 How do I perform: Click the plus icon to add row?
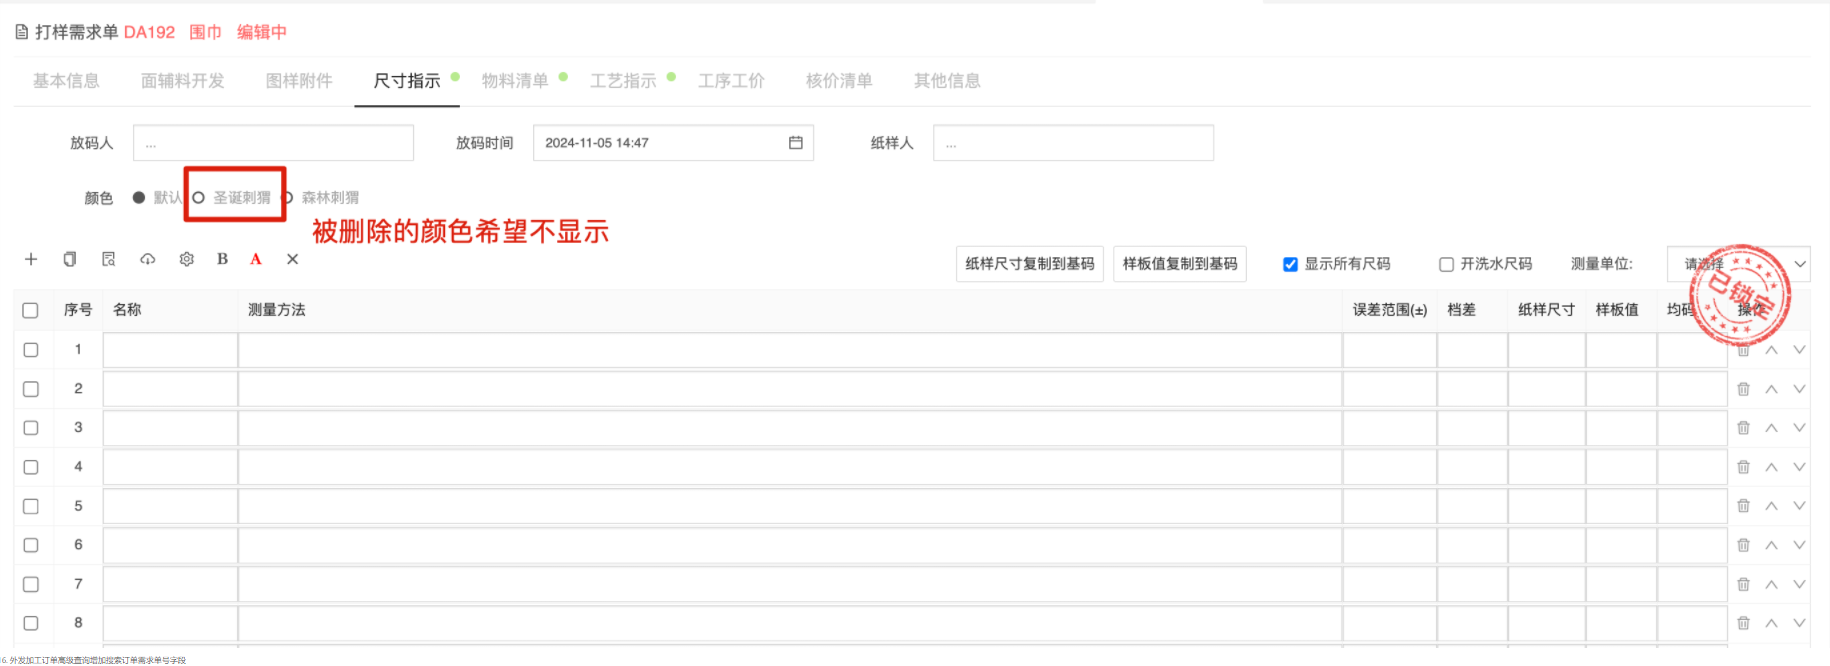[31, 259]
